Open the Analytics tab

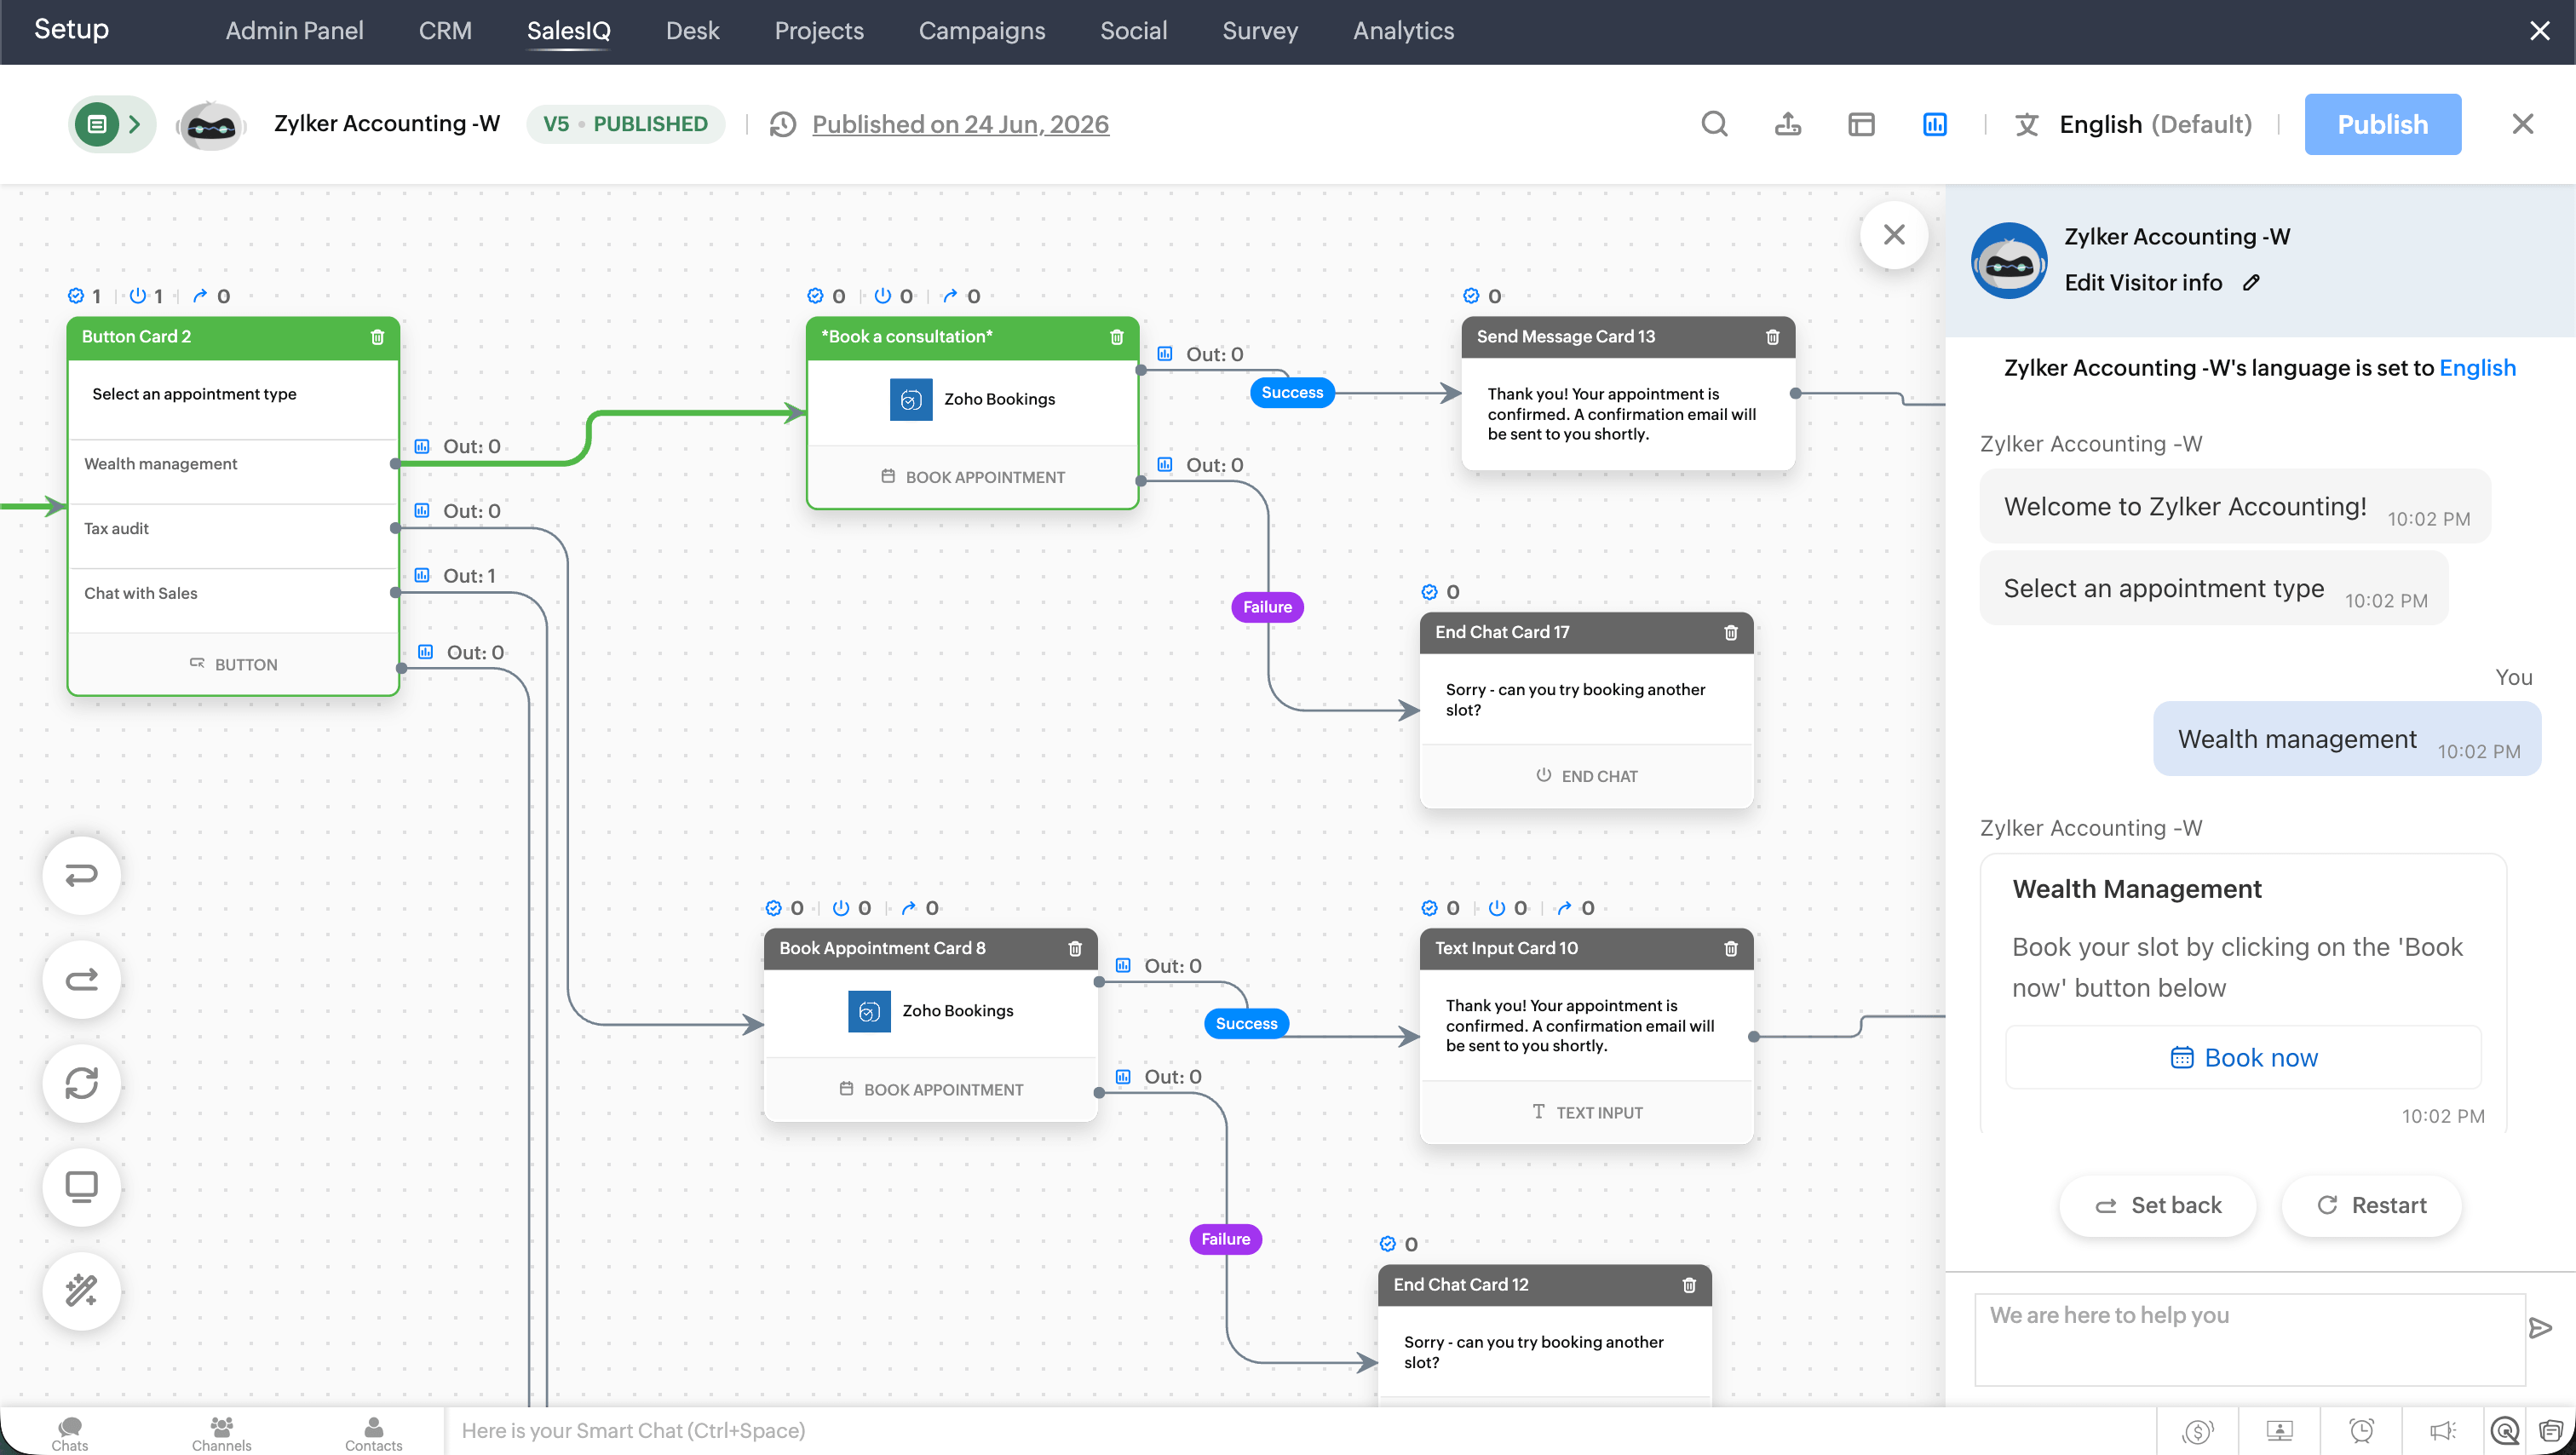pyautogui.click(x=1403, y=30)
